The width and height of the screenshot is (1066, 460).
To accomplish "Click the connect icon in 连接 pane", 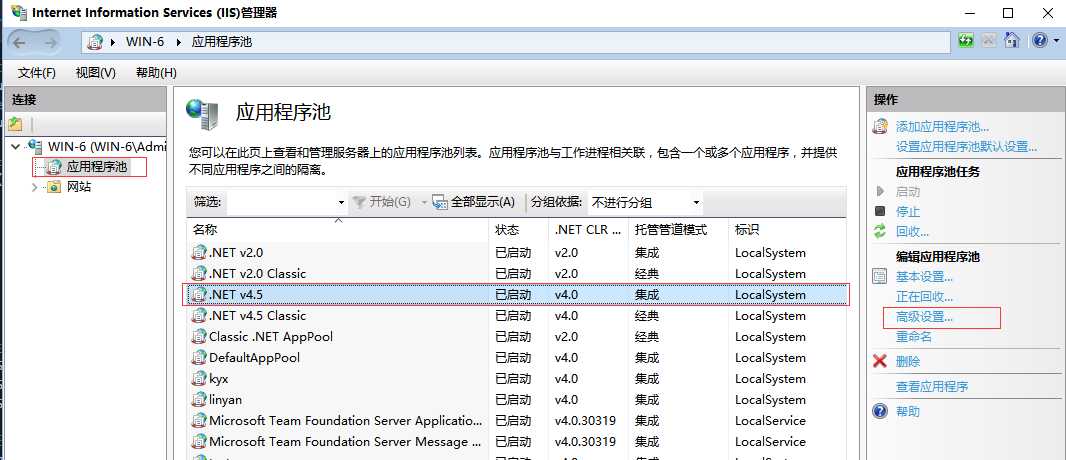I will point(15,124).
